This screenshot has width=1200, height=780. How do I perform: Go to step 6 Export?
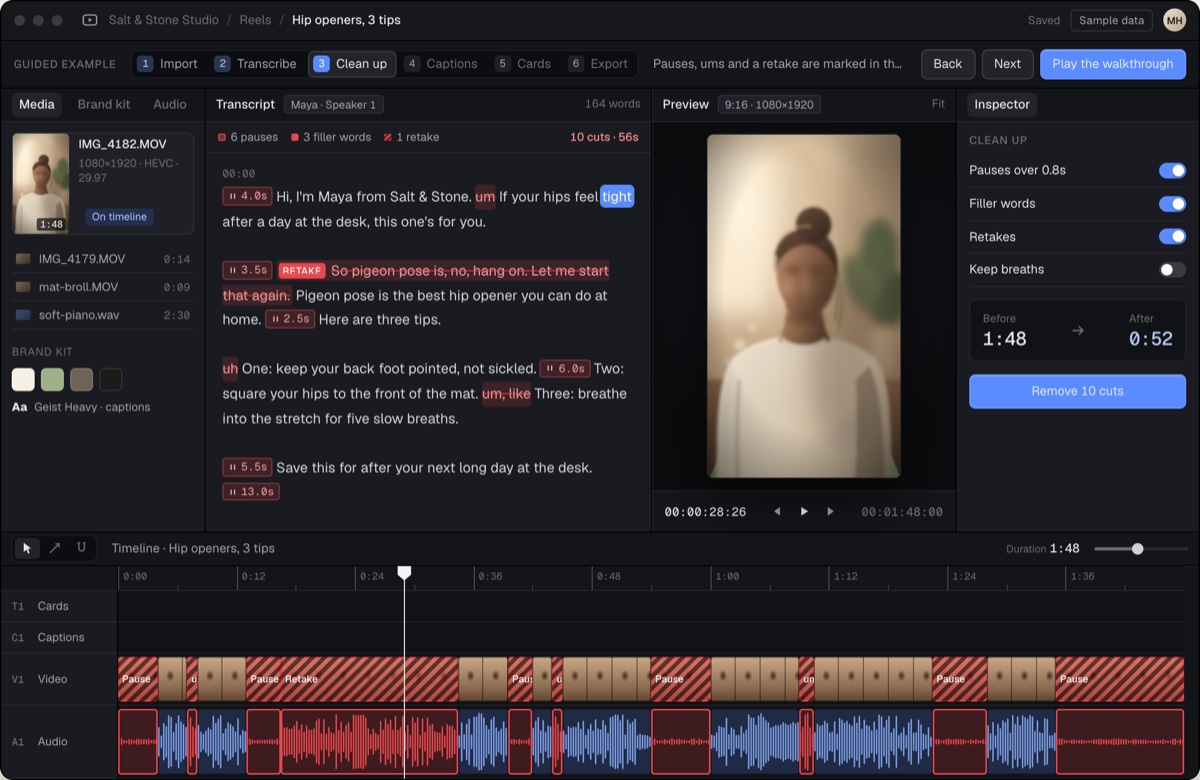[x=599, y=64]
